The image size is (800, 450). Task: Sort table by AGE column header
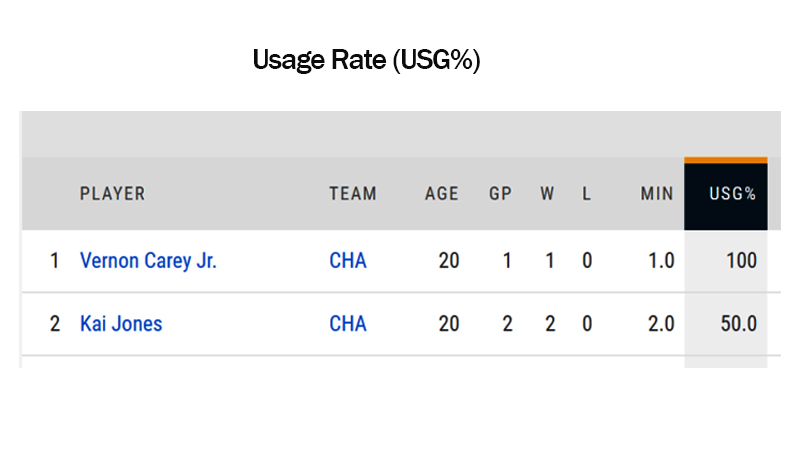coord(442,194)
